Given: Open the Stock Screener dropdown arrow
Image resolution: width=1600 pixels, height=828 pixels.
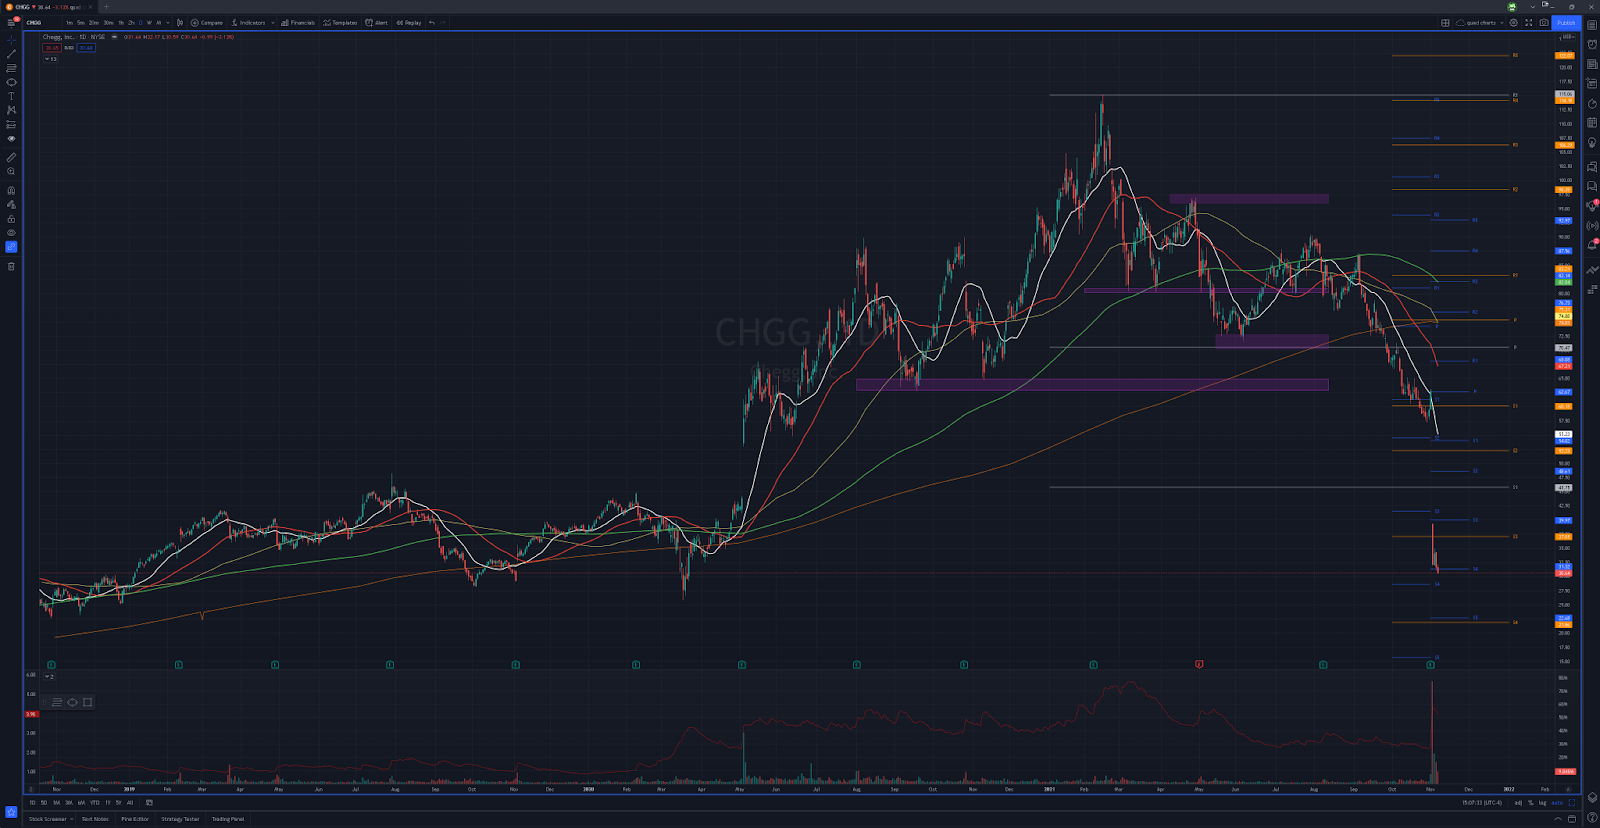Looking at the screenshot, I should point(72,819).
